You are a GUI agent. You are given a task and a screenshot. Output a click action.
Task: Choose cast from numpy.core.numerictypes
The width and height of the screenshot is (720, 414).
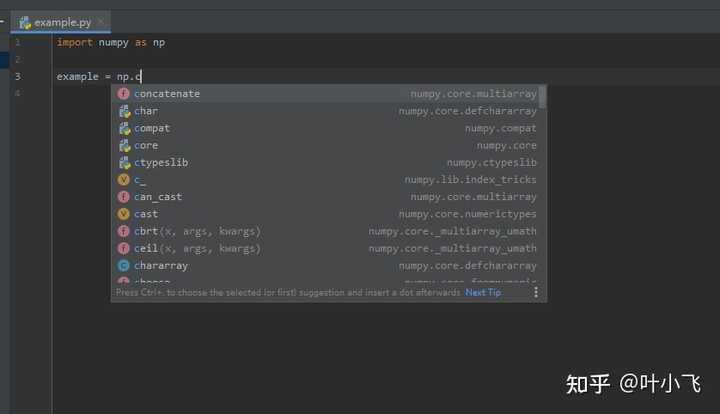tap(146, 214)
